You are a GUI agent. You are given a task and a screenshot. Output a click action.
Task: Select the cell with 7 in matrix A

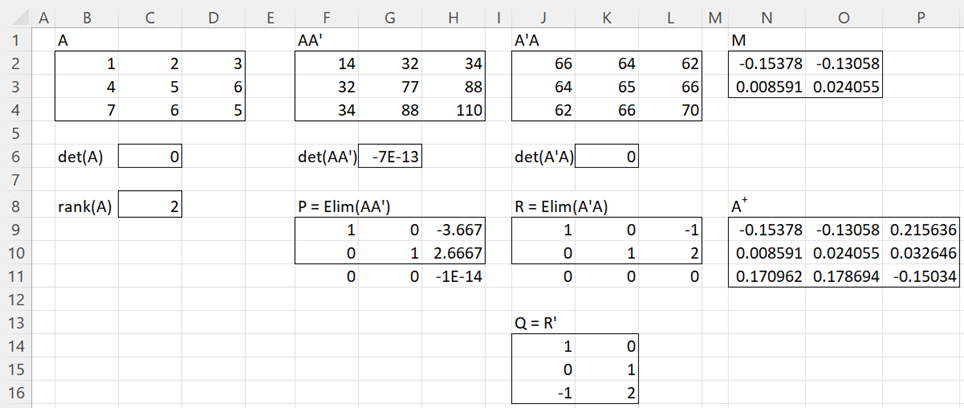tap(87, 111)
